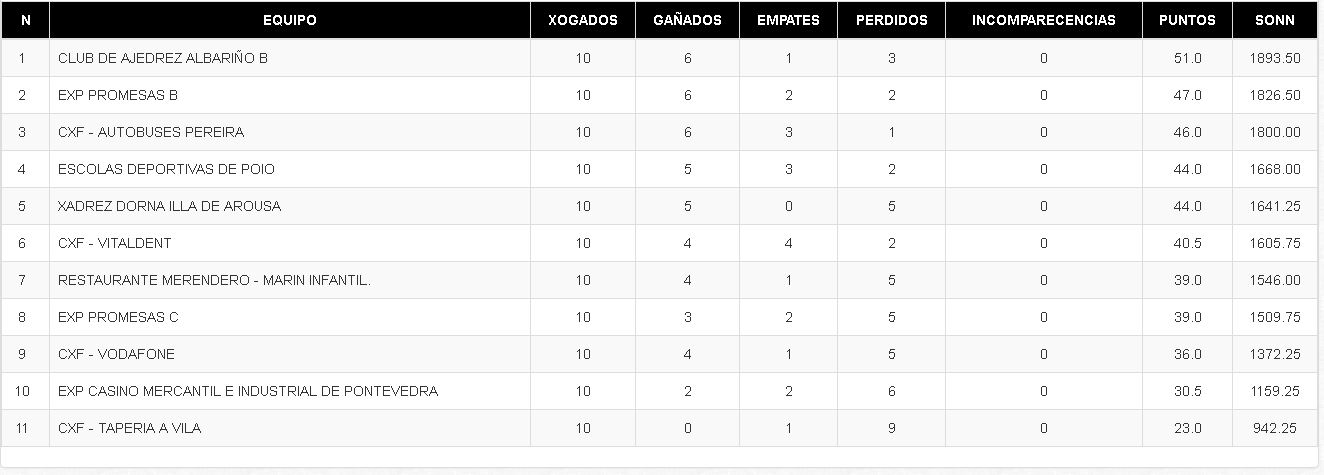Click the SONN column header
This screenshot has height=475, width=1324.
point(1275,20)
